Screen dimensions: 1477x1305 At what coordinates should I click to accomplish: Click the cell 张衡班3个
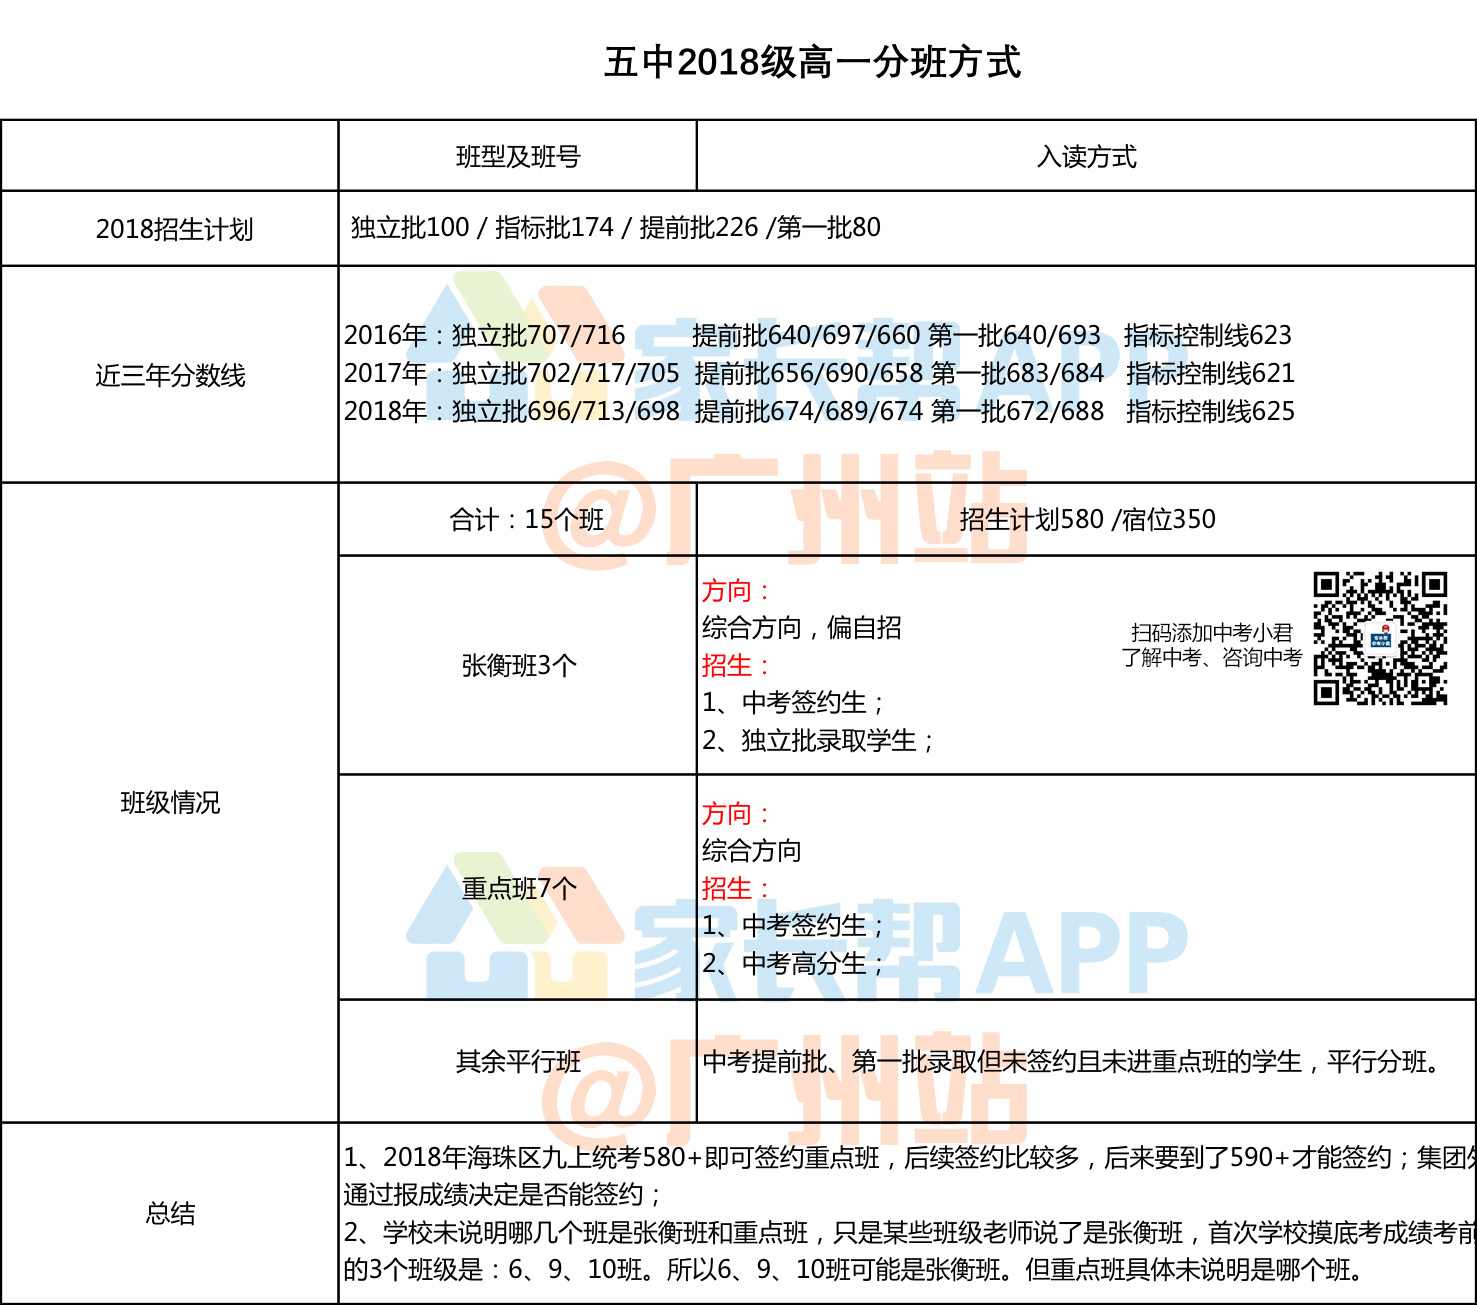(519, 665)
